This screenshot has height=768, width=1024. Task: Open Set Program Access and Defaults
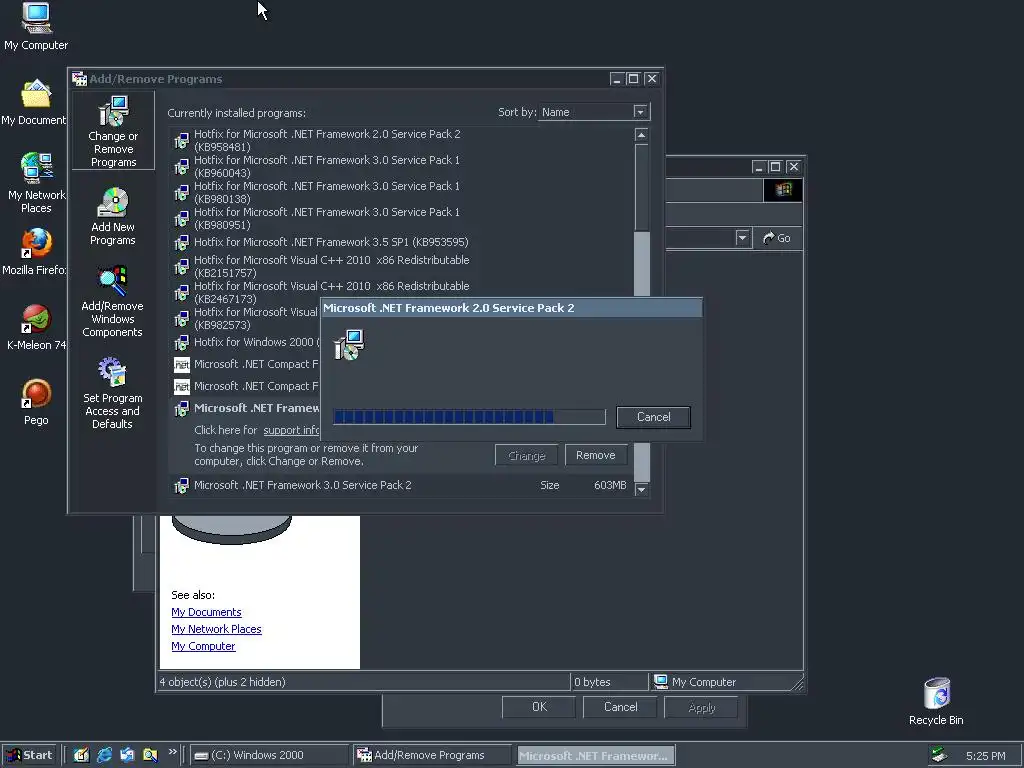tap(112, 393)
